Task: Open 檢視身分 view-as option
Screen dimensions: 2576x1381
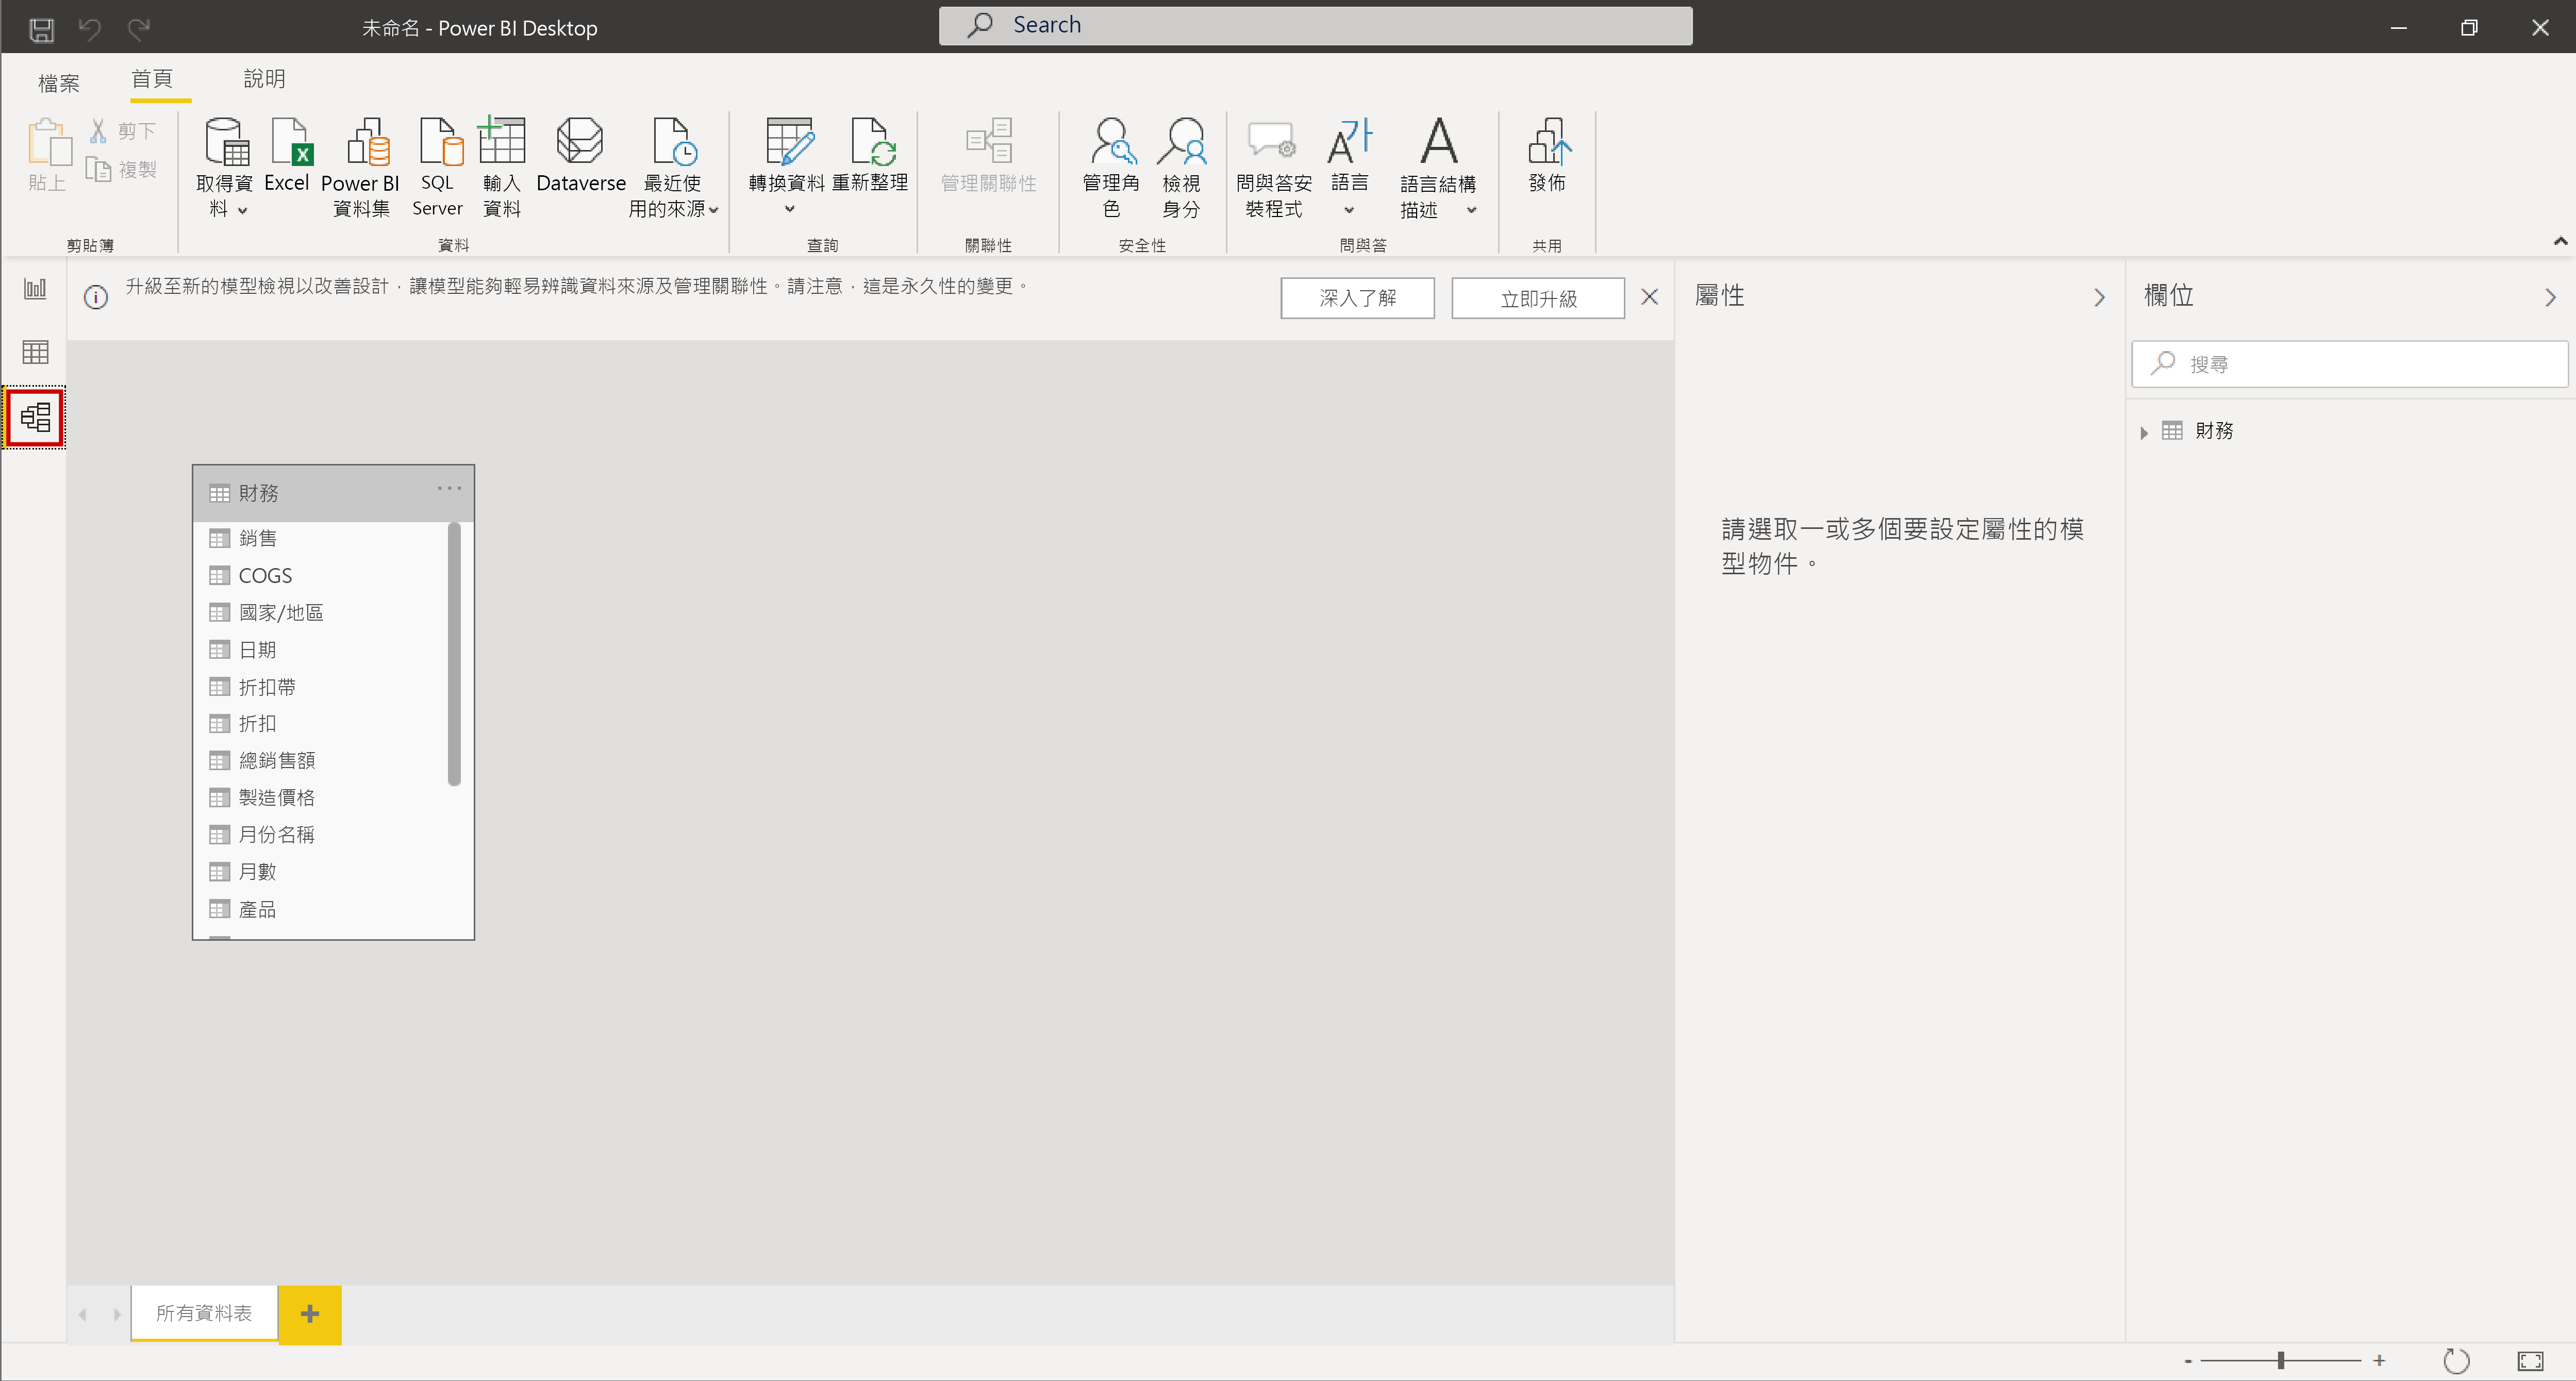Action: tap(1181, 167)
